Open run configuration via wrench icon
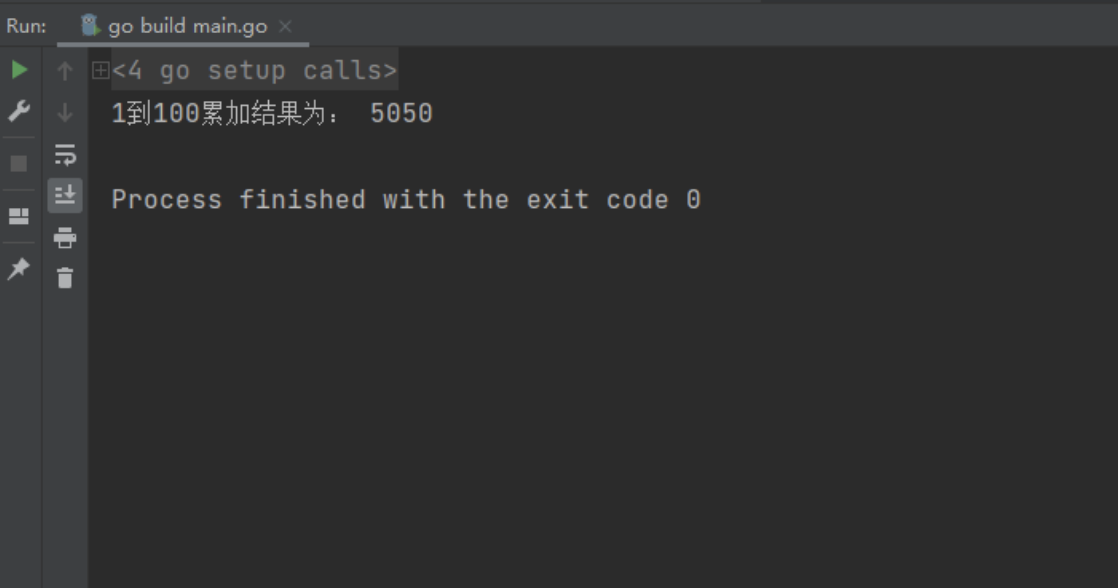The image size is (1118, 588). coord(19,110)
